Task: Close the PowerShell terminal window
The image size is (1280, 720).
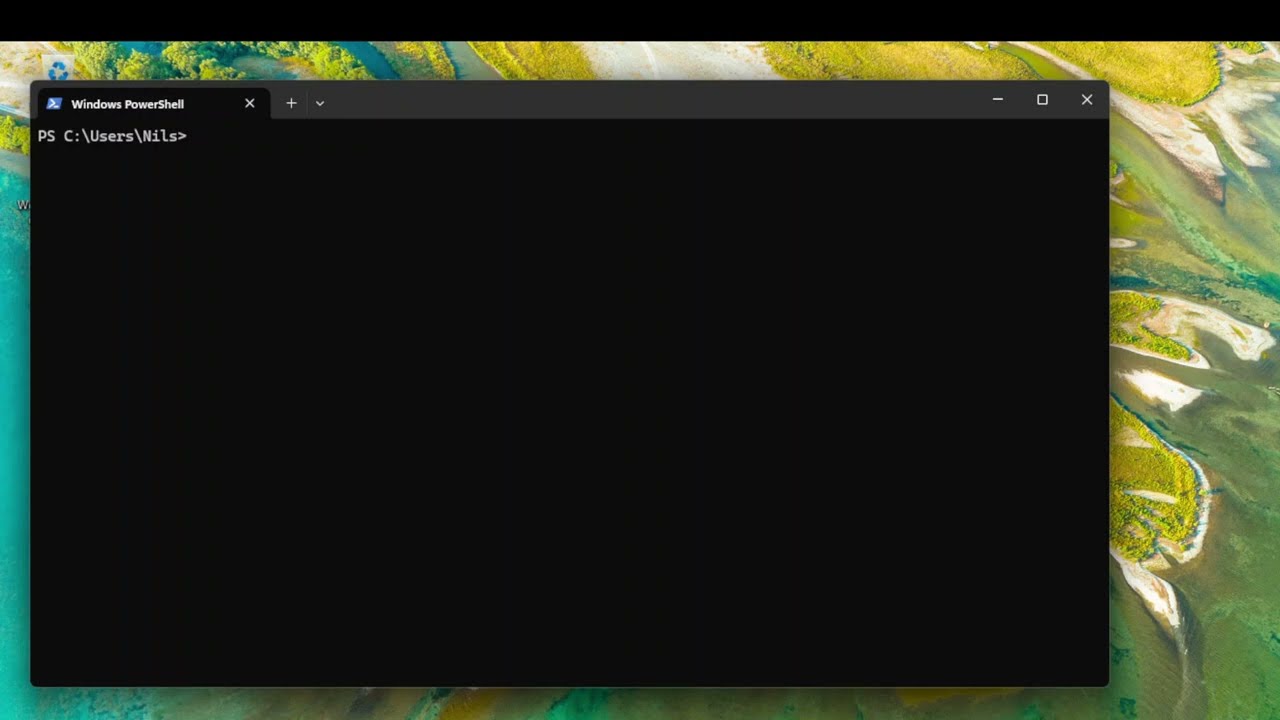Action: (1087, 99)
